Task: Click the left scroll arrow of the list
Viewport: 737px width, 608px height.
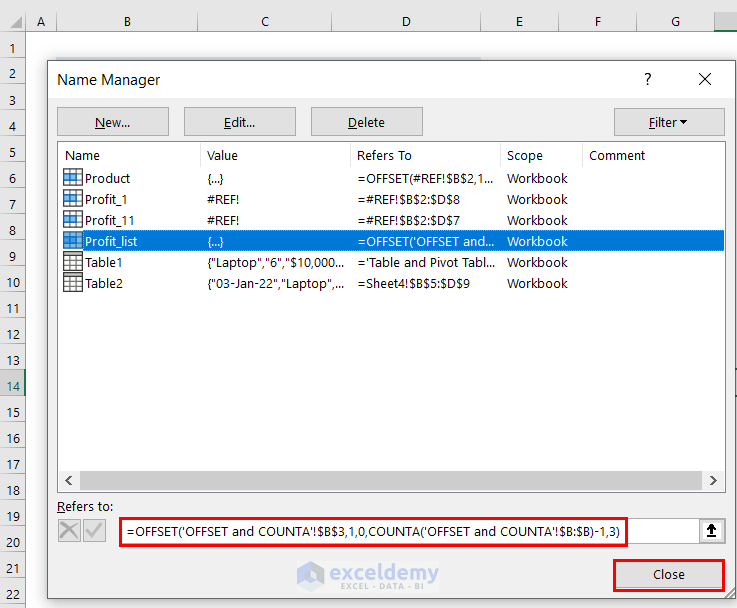Action: tap(69, 480)
